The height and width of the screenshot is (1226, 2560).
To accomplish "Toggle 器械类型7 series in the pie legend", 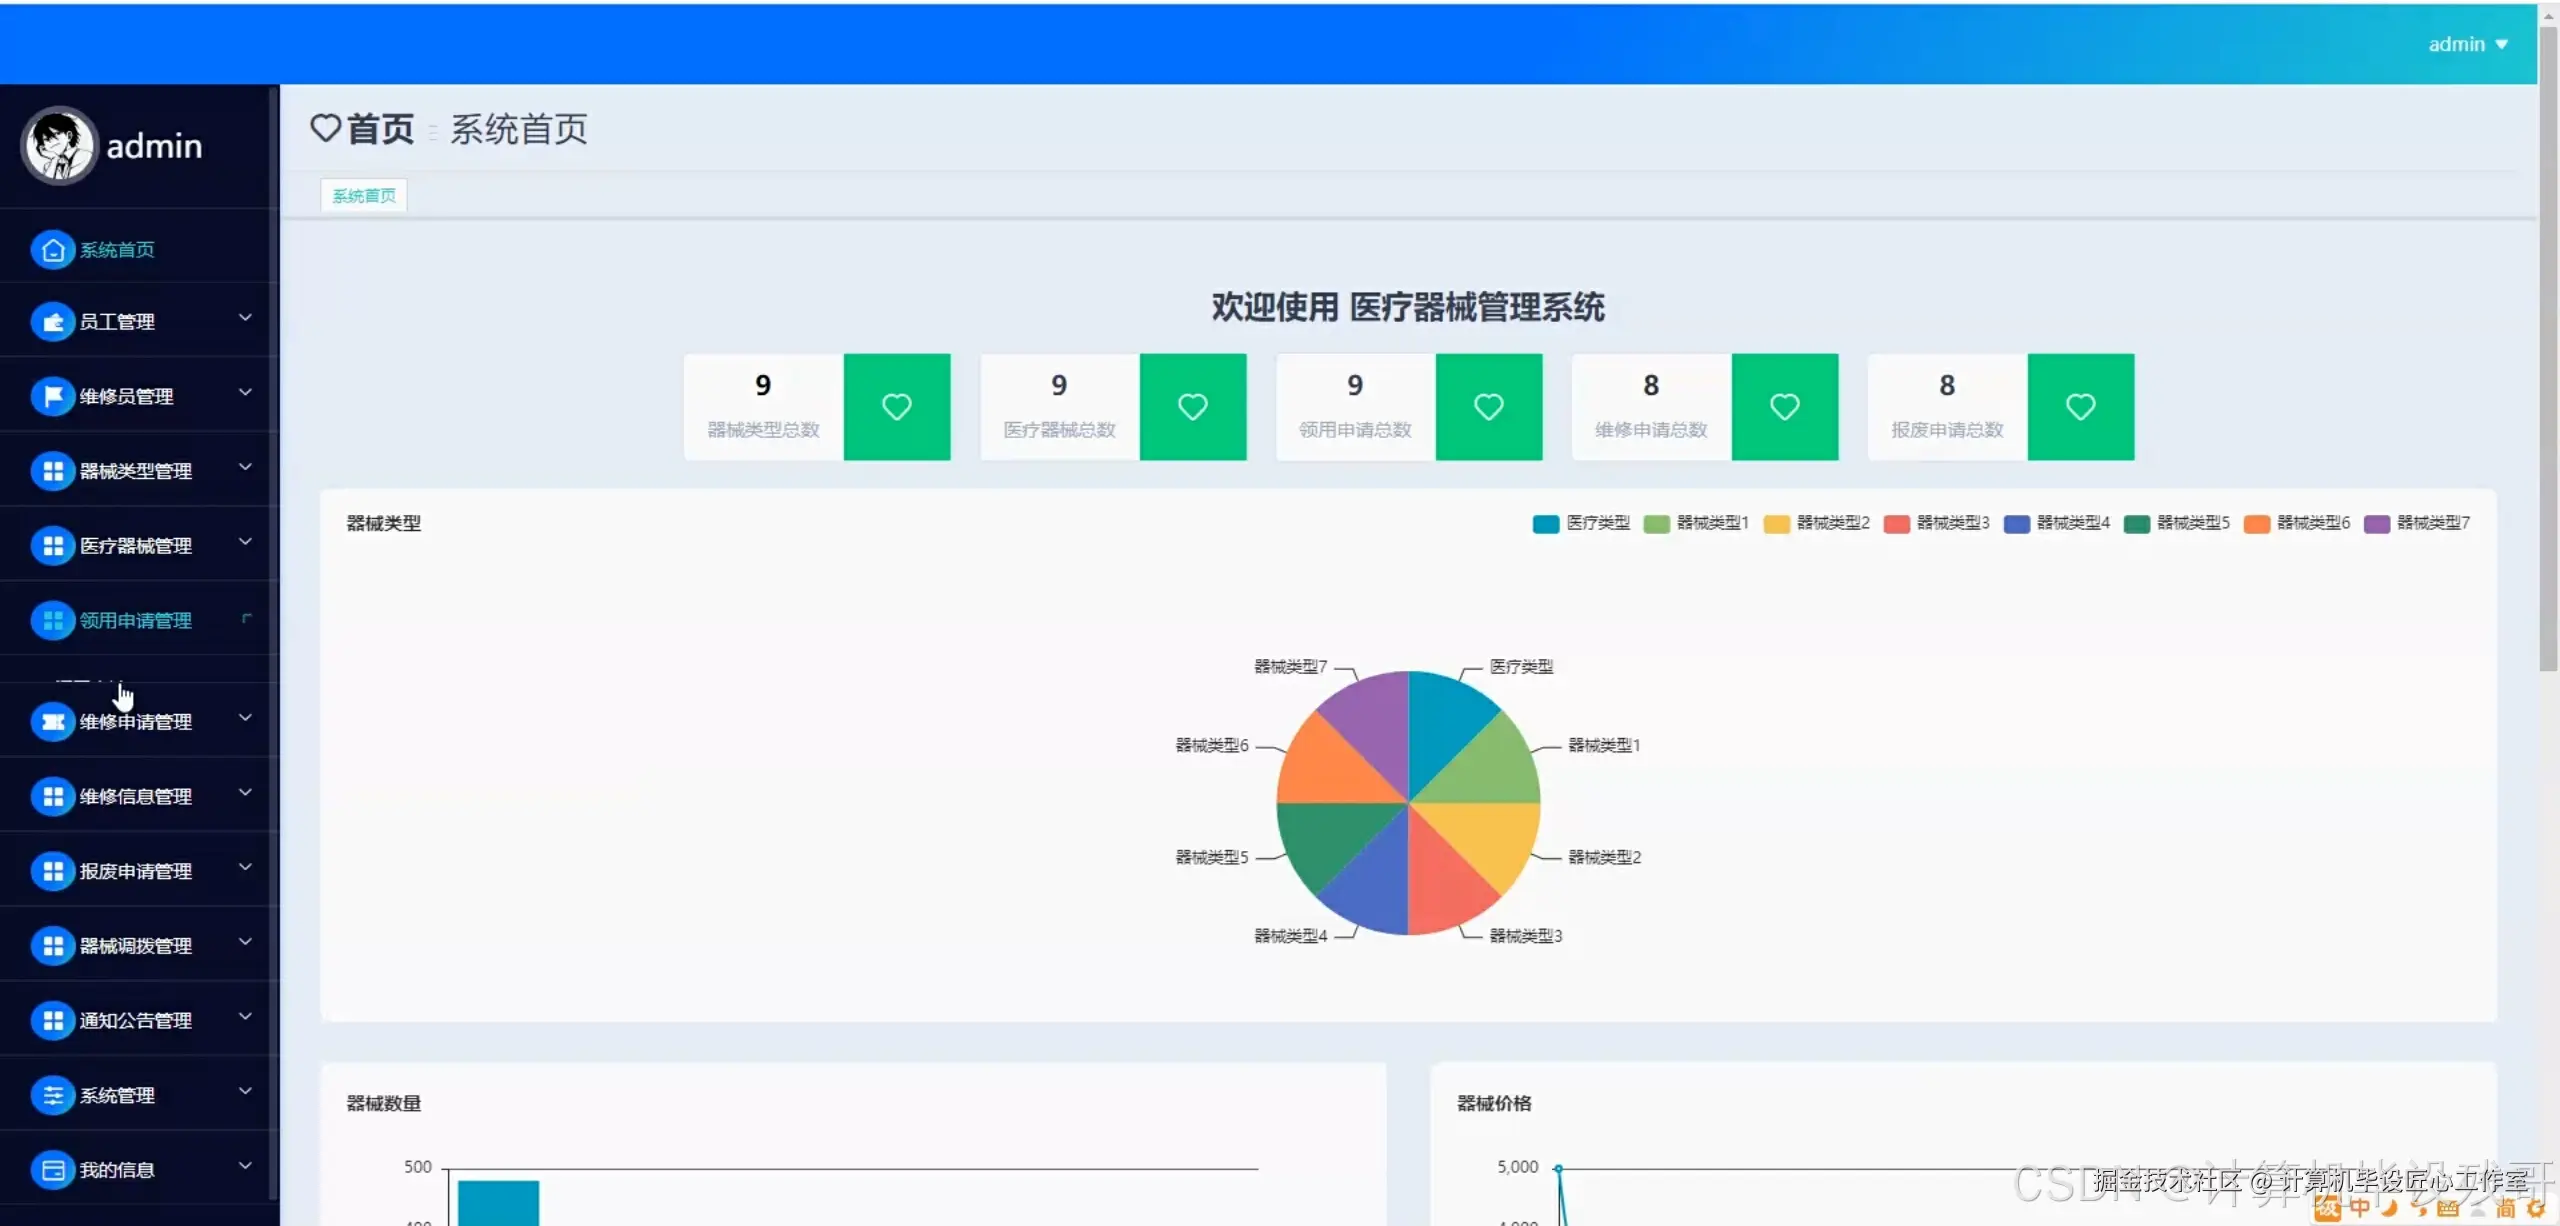I will (x=2417, y=523).
